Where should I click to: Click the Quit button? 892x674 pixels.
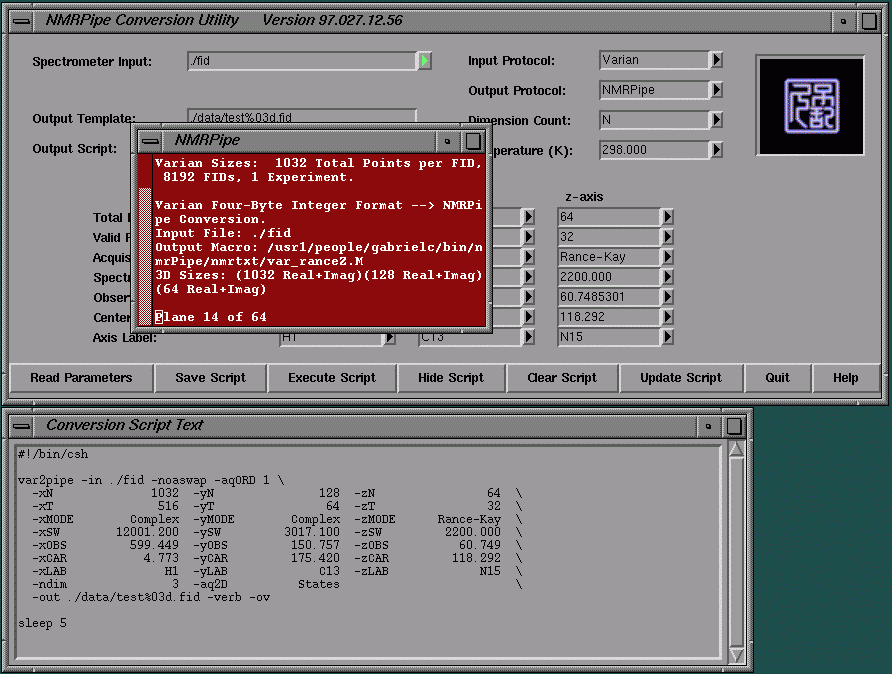pos(777,378)
